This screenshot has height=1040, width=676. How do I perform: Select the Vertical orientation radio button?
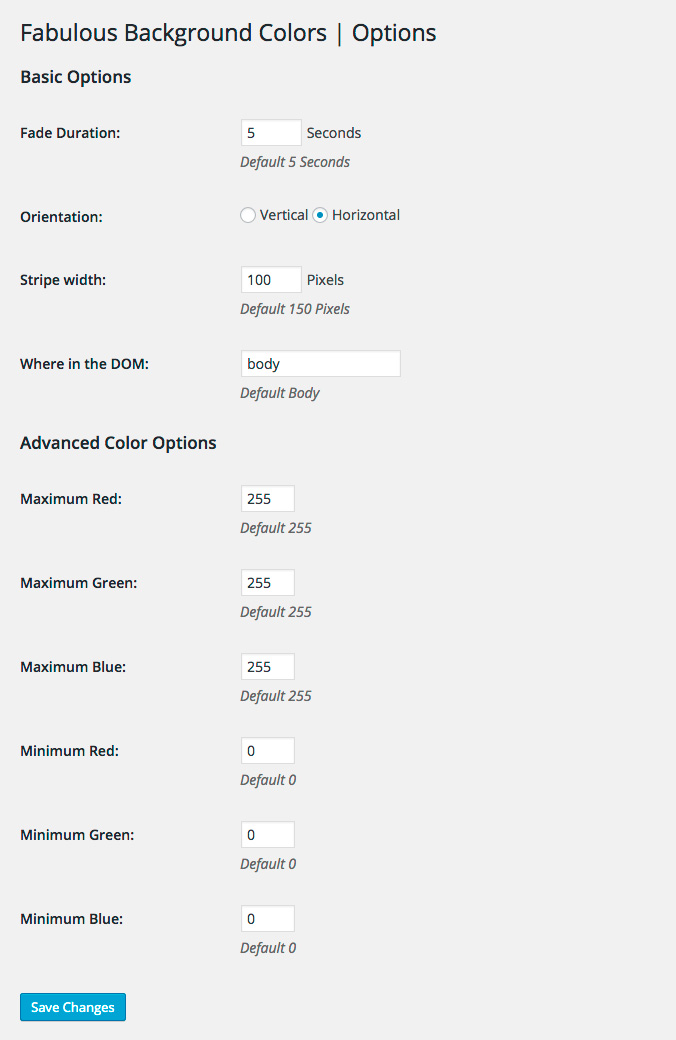pos(248,215)
